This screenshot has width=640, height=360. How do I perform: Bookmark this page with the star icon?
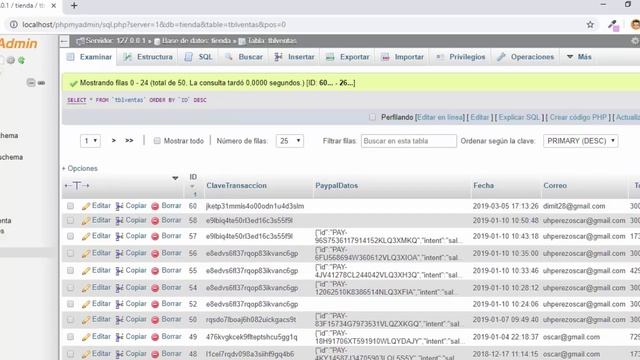(x=590, y=24)
